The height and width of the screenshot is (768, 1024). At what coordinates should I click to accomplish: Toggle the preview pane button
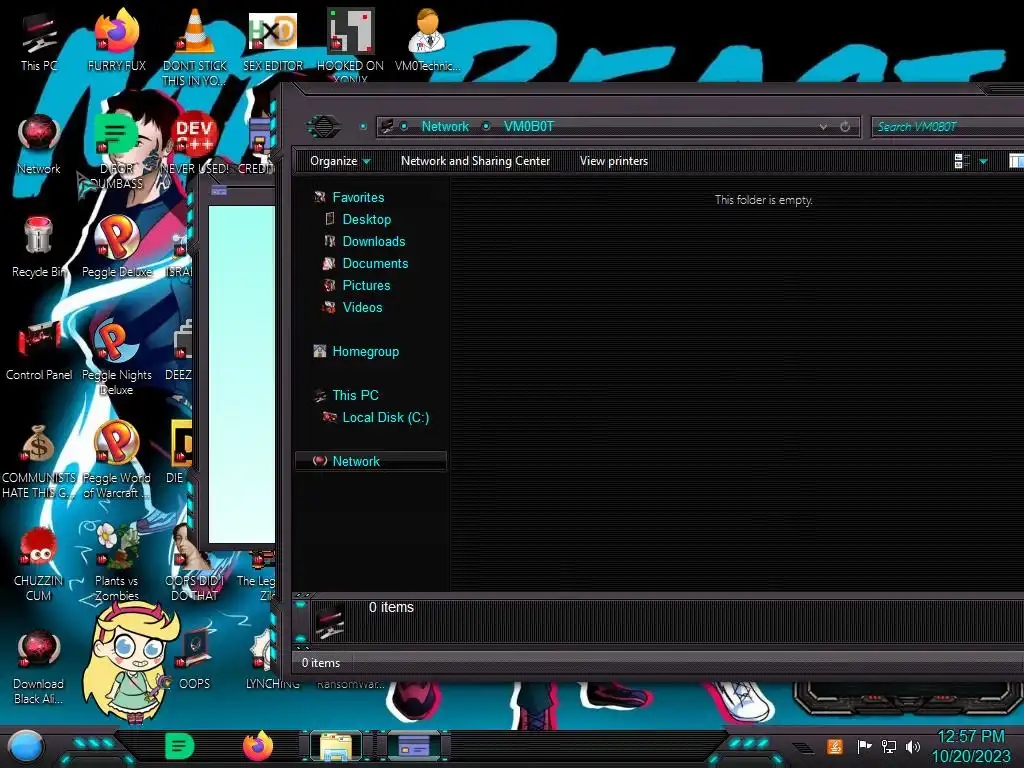[x=1016, y=161]
